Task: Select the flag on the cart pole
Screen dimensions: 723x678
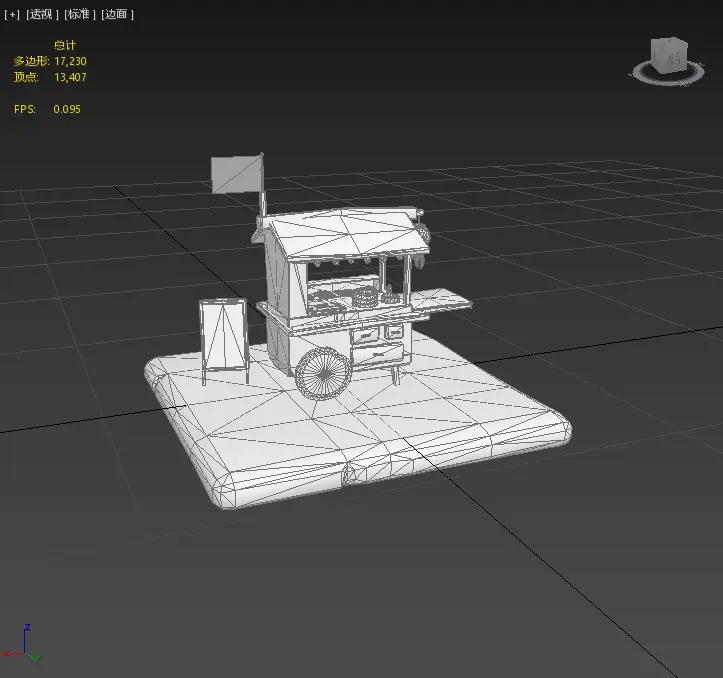Action: (x=237, y=174)
